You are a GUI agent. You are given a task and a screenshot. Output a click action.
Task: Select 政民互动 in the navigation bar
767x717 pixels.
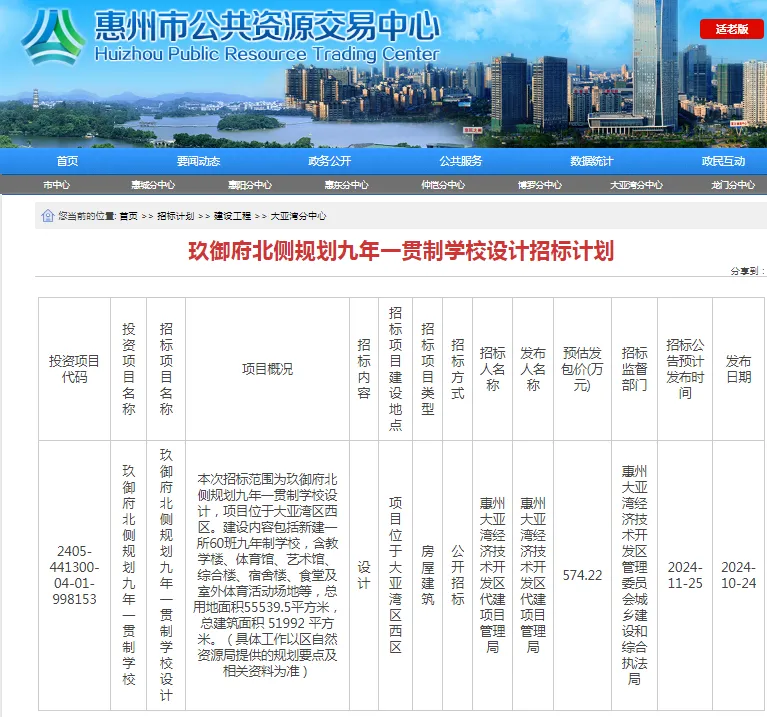tap(722, 161)
